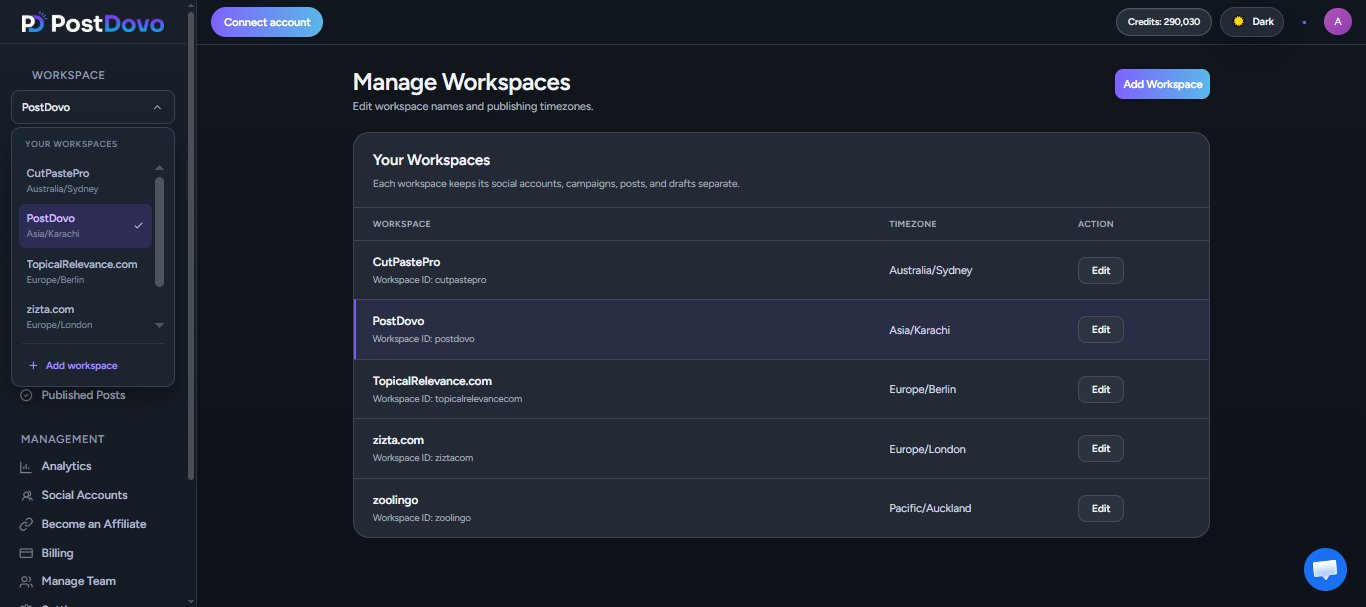
Task: Select PostDovo in workspace dropdown
Action: point(85,225)
